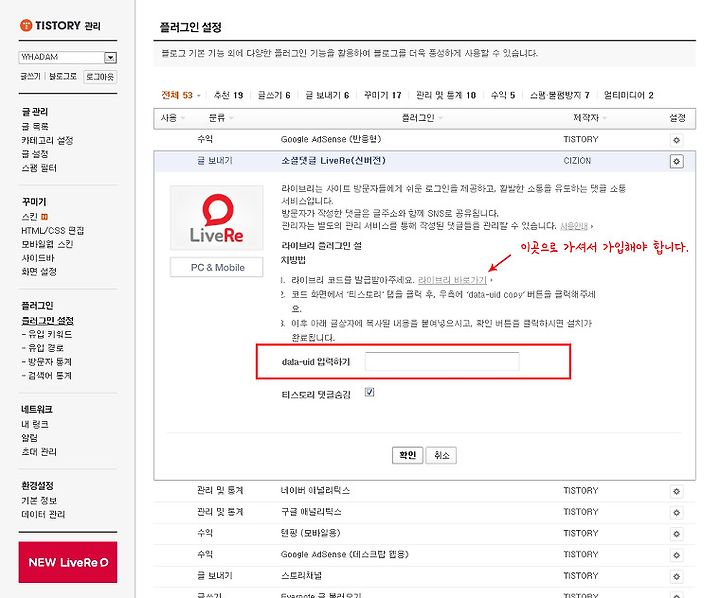Select the 수익 5 filter tab
720x598 pixels.
click(x=503, y=95)
